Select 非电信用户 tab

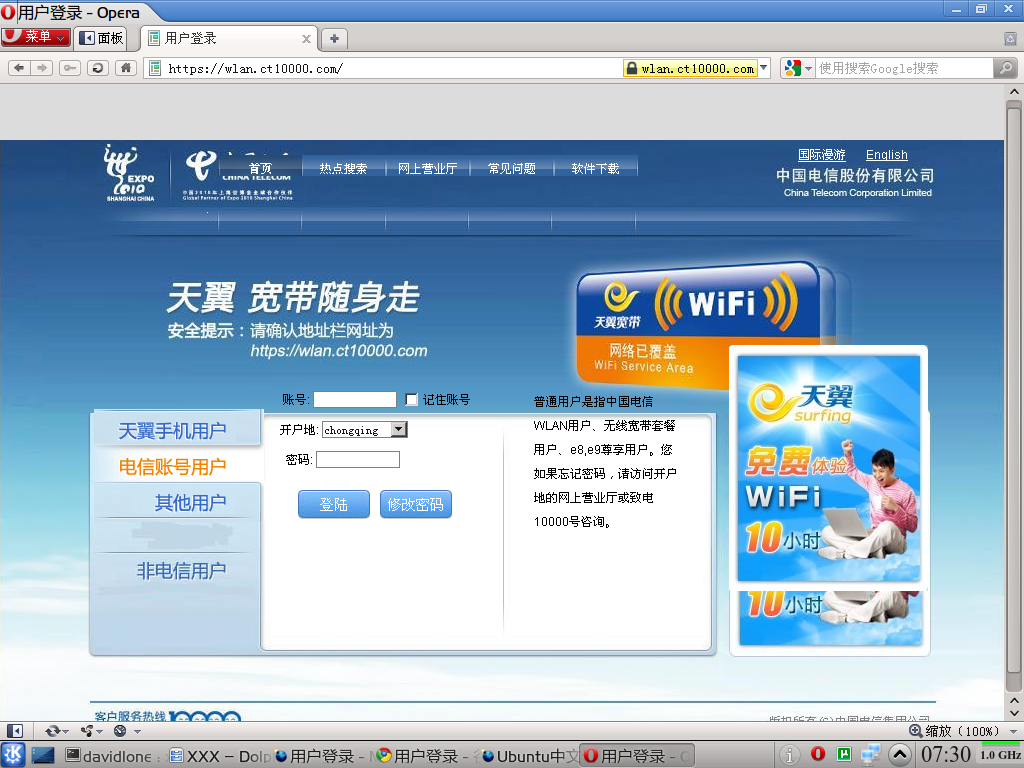coord(181,571)
